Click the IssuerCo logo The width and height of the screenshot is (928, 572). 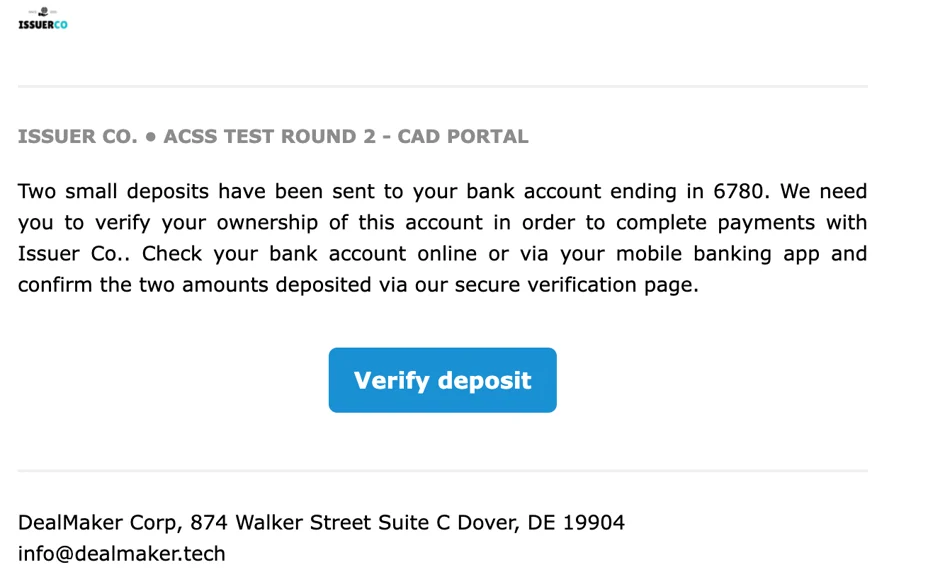coord(43,19)
